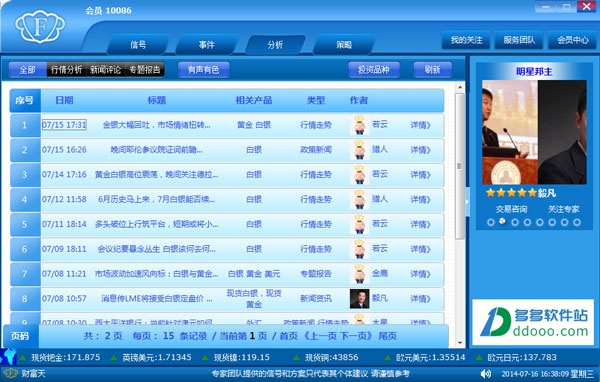Open 服务团队
This screenshot has height=382, width=600.
(519, 40)
